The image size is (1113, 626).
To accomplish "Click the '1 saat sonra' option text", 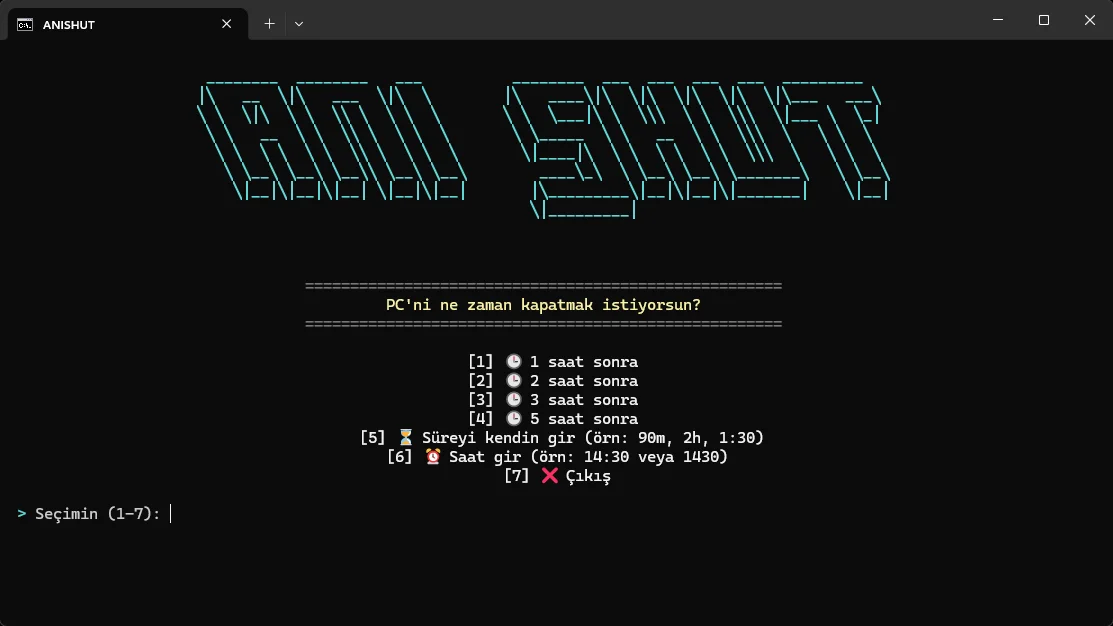I will tap(583, 362).
